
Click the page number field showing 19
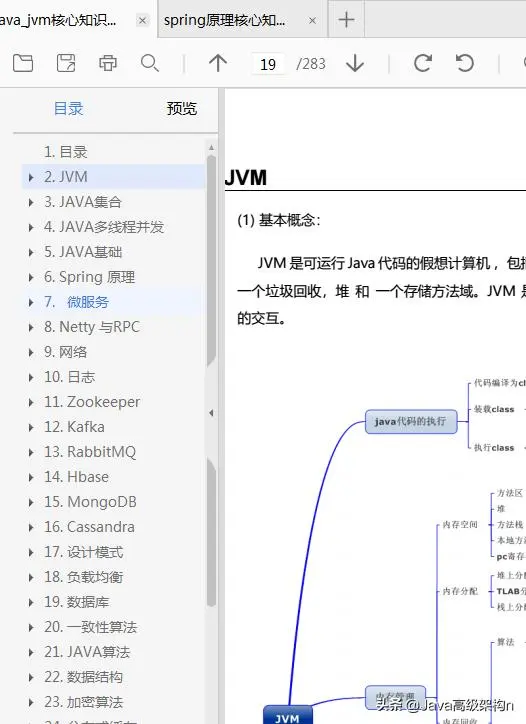pos(268,64)
